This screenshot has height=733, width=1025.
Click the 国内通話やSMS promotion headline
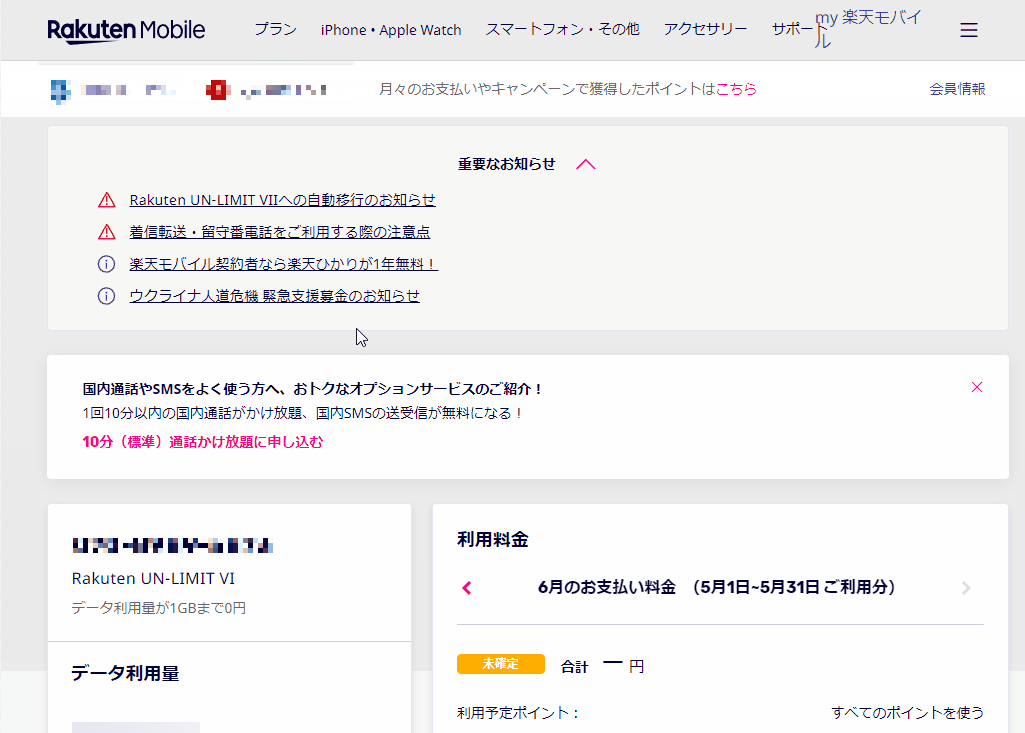coord(312,389)
